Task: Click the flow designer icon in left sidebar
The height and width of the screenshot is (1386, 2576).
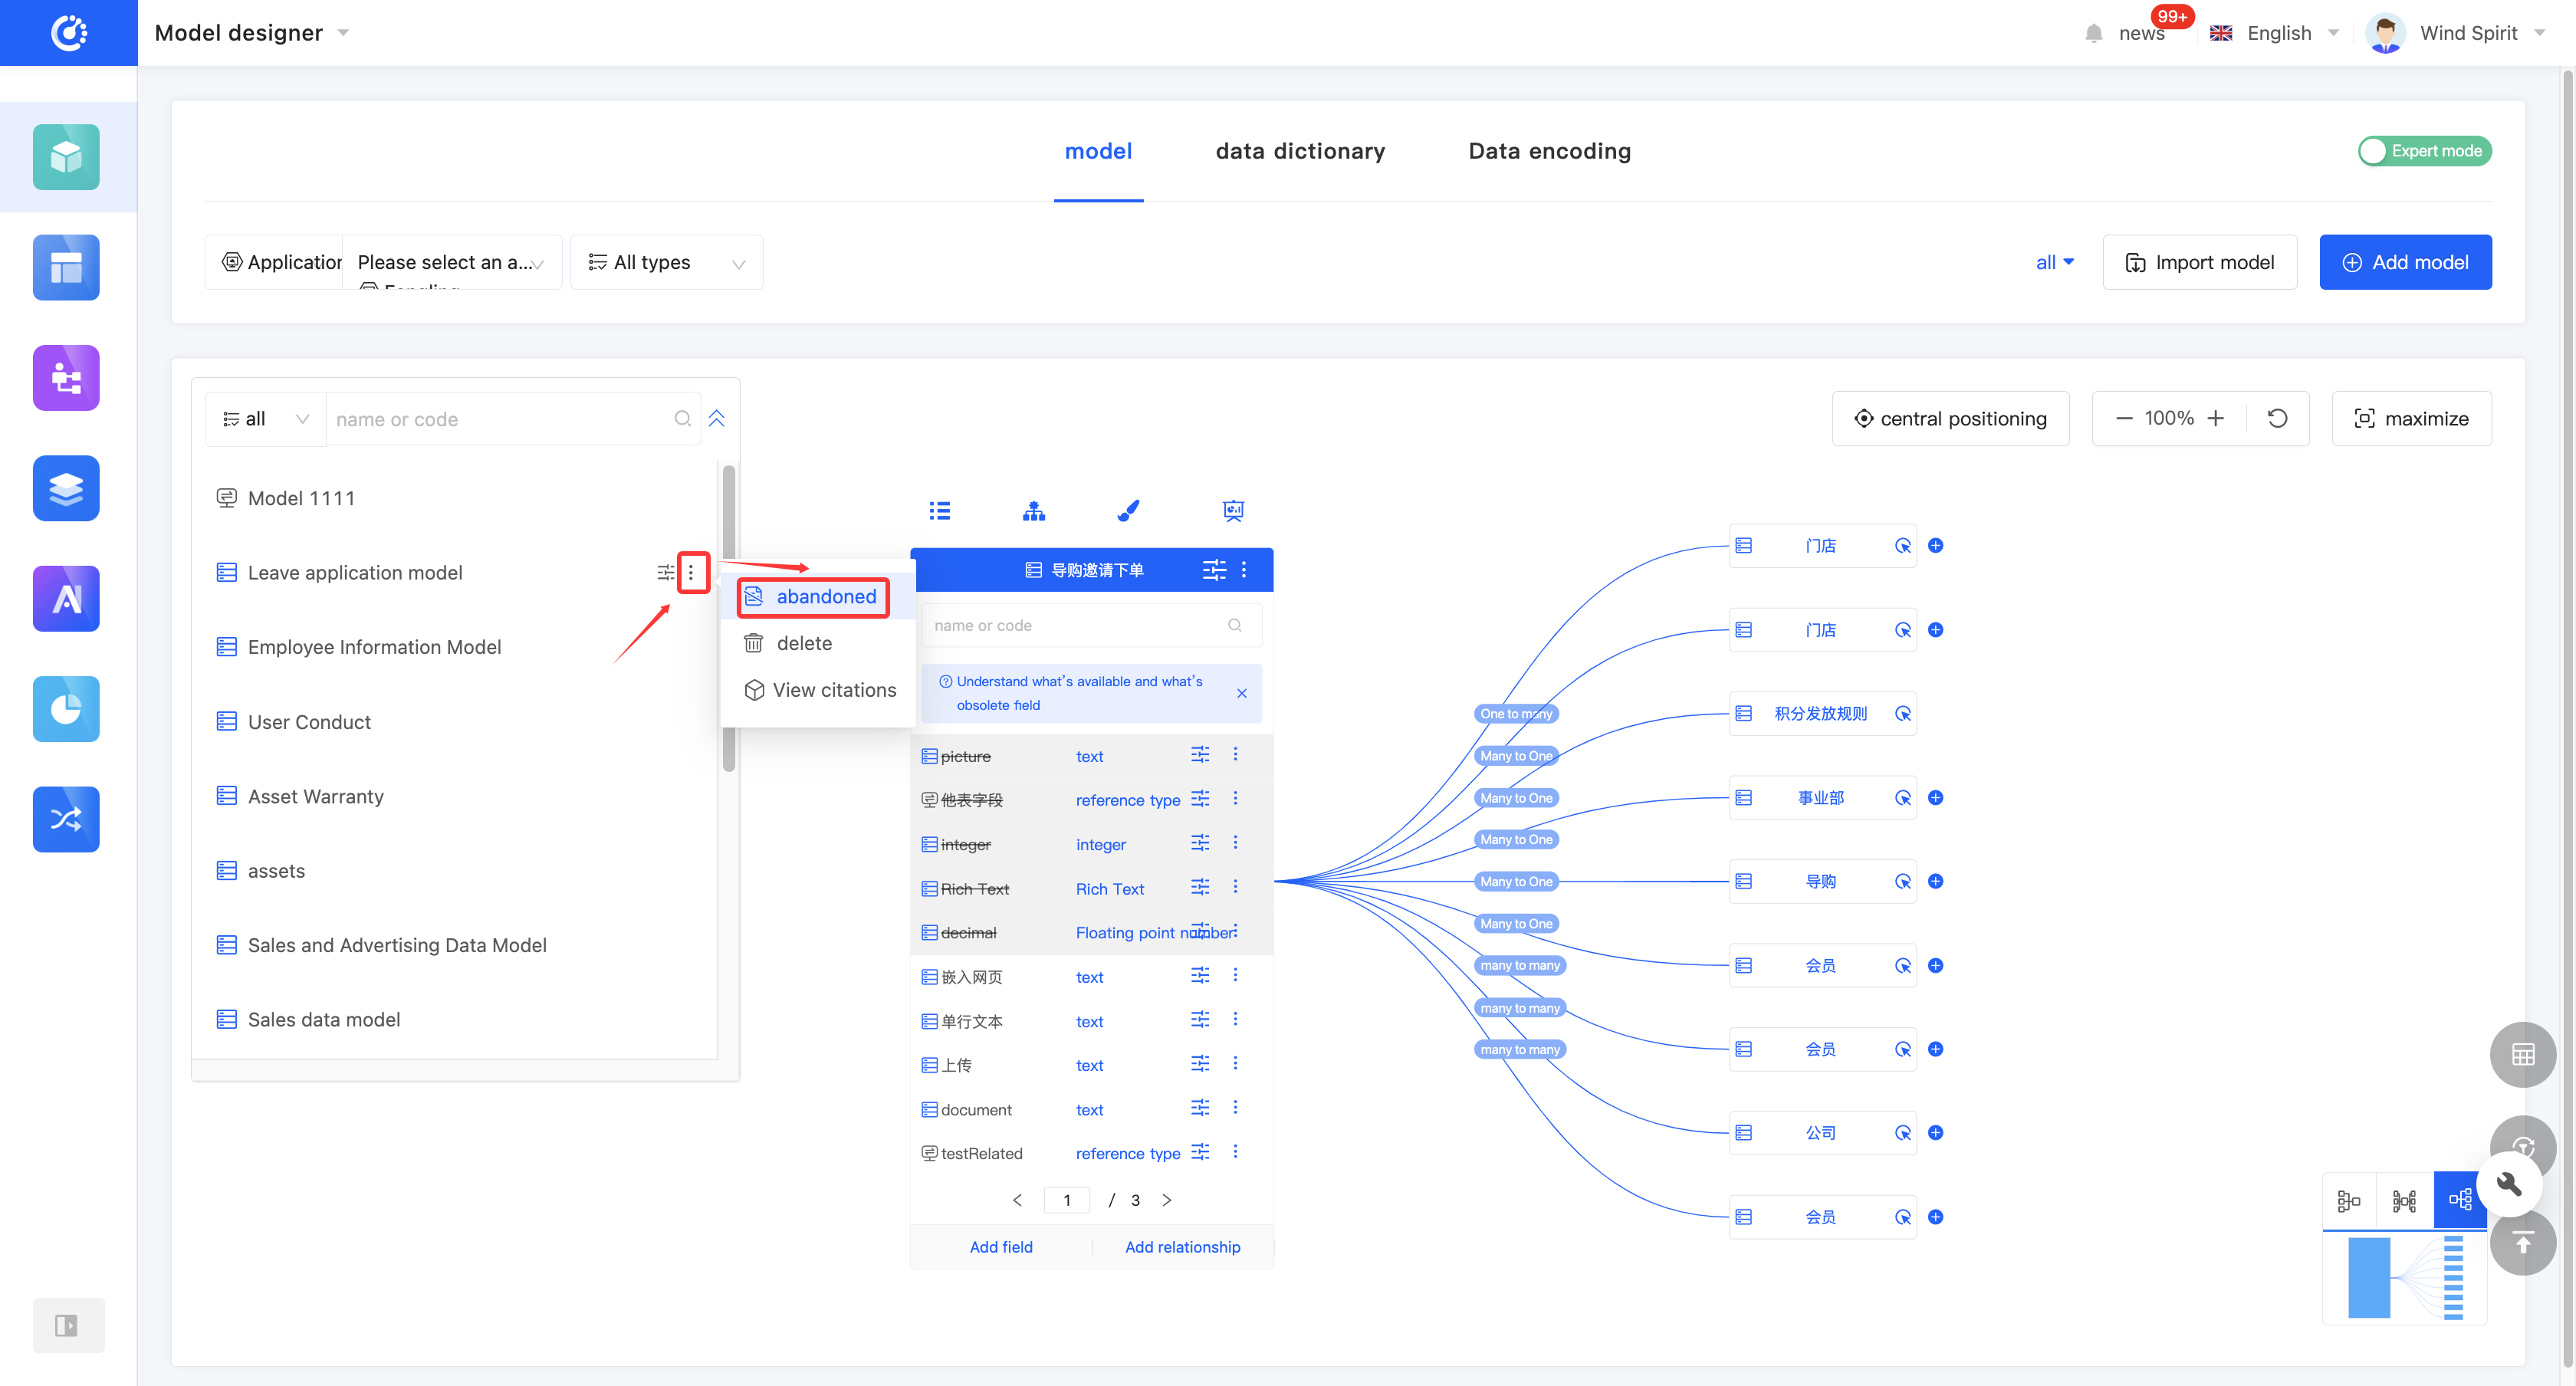Action: point(66,378)
